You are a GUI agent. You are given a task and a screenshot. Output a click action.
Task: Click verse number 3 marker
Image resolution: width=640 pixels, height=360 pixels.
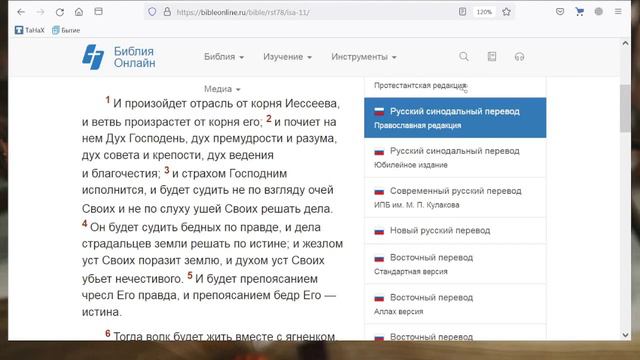point(167,170)
